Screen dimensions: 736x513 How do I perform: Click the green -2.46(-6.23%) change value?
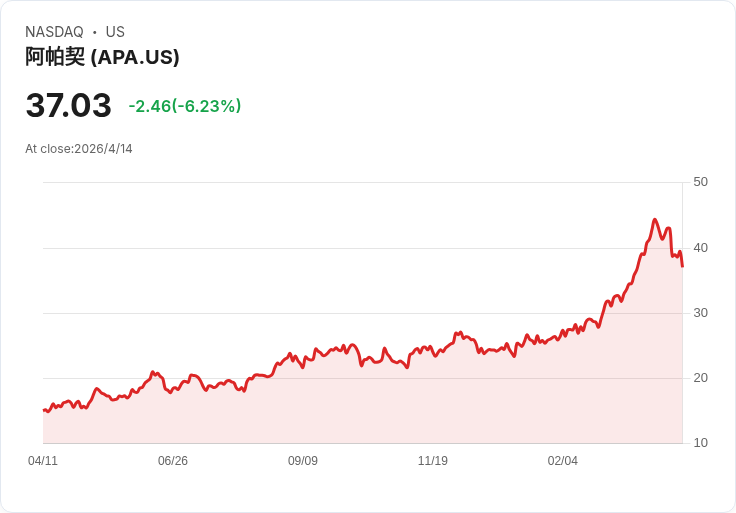185,106
